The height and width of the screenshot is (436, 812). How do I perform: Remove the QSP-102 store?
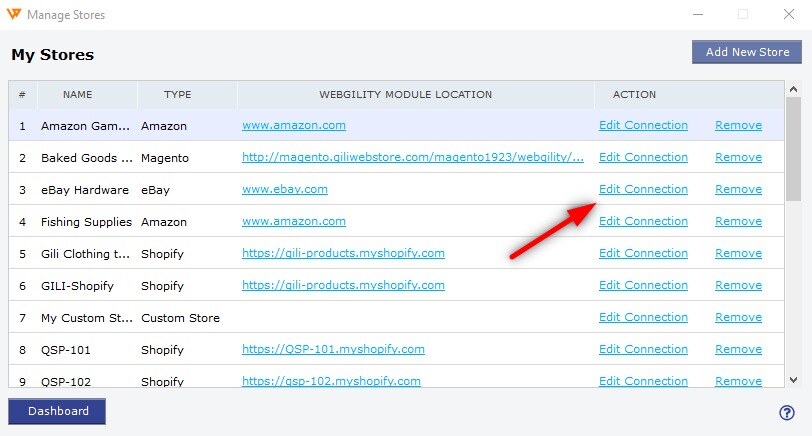[x=738, y=381]
